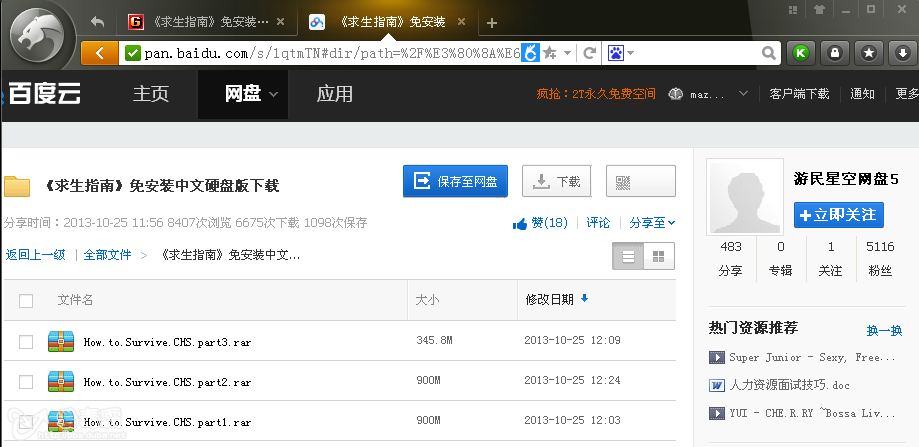Click the QR code button

[x=640, y=182]
